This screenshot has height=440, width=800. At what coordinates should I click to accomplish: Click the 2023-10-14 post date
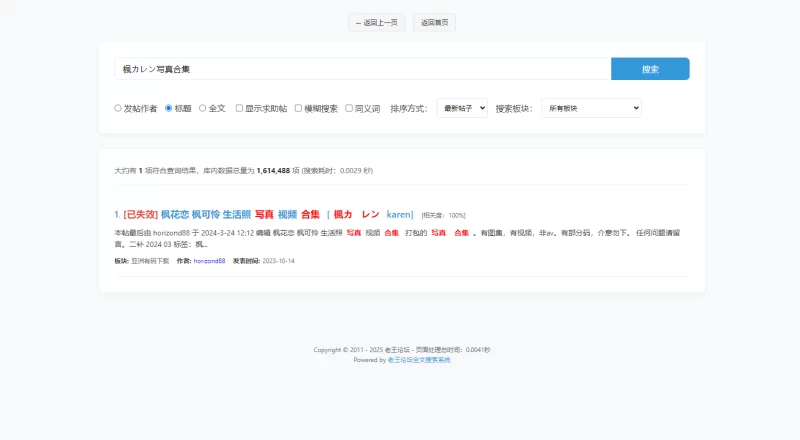tap(278, 260)
